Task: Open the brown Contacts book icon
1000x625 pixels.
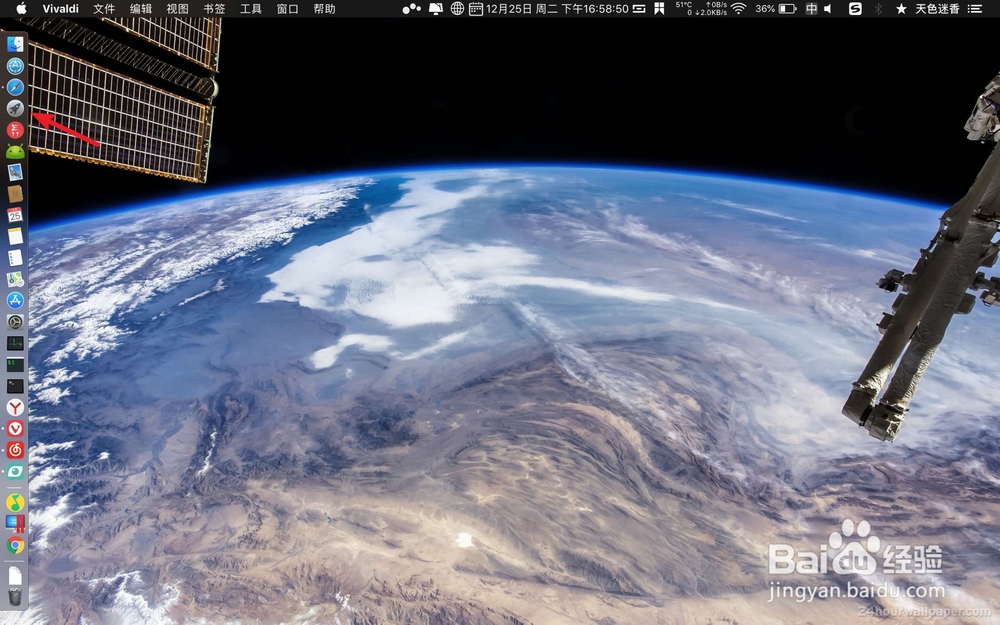Action: pos(15,194)
